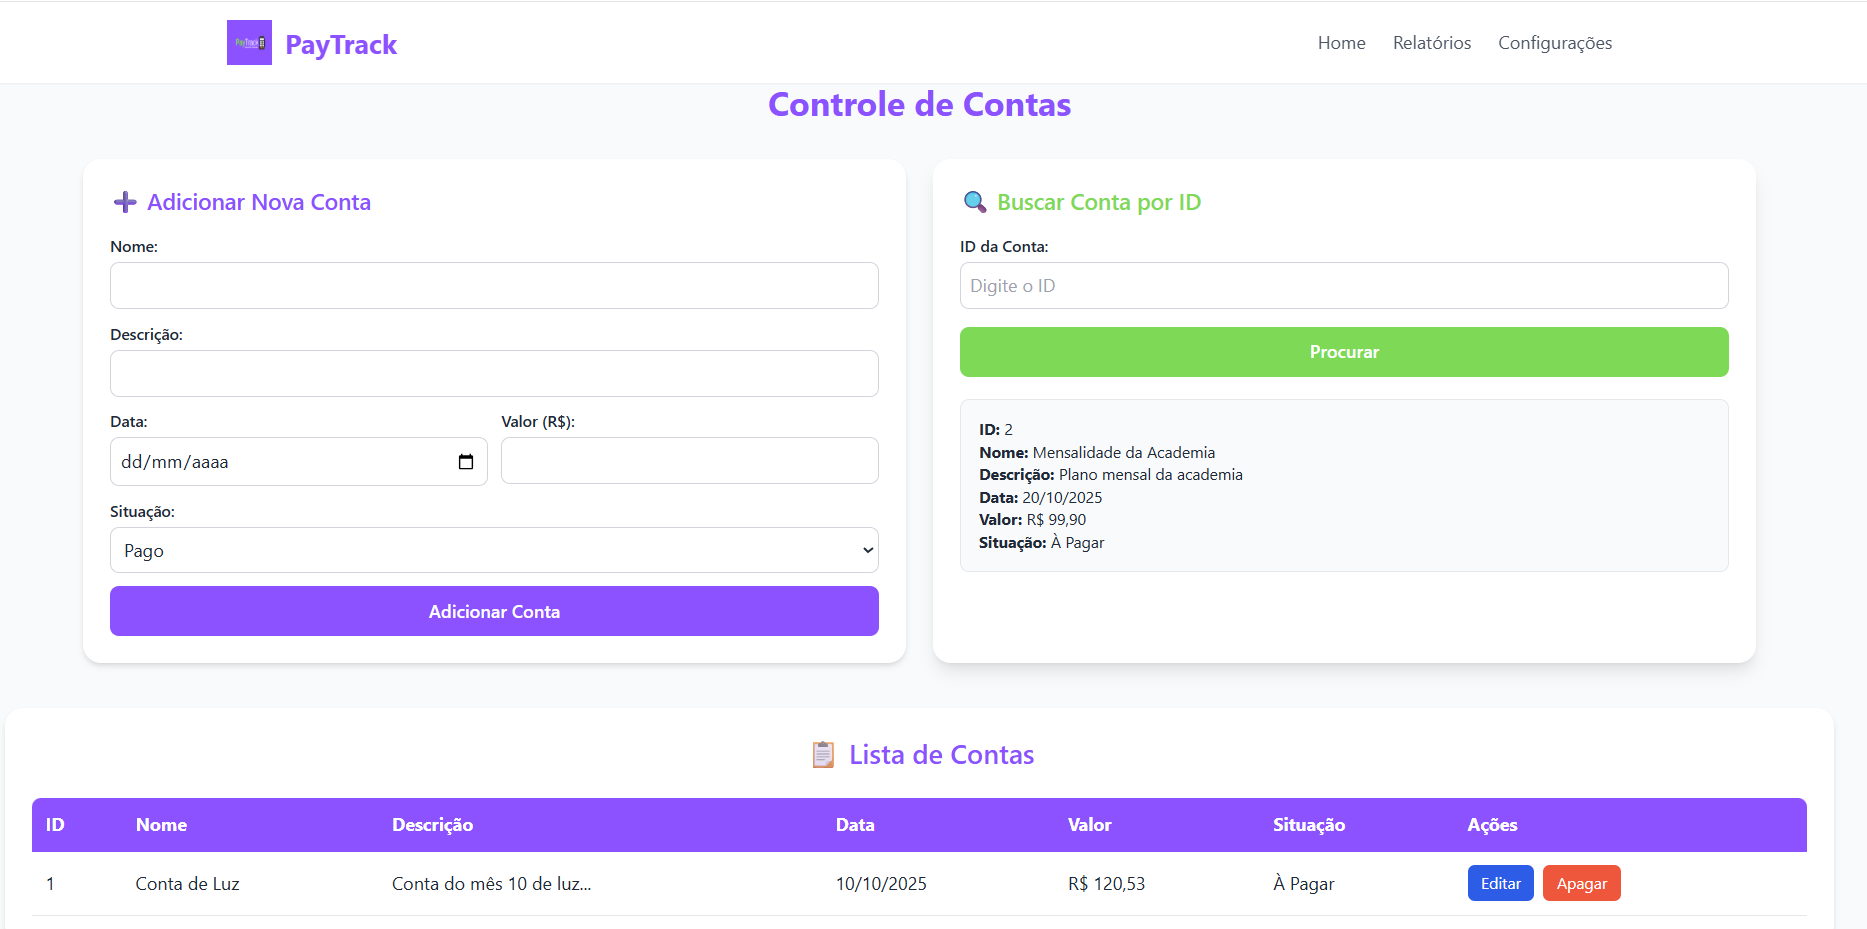Open Configurações from the top navigation
1867x929 pixels.
(1554, 42)
